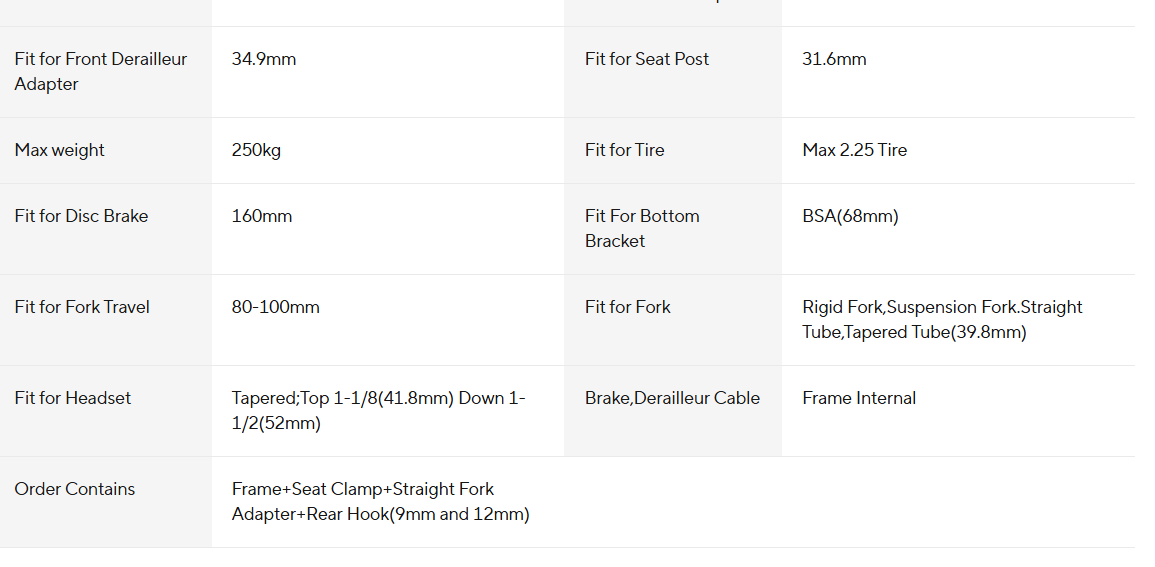Select the 250kg value
The height and width of the screenshot is (567, 1155).
tap(256, 150)
